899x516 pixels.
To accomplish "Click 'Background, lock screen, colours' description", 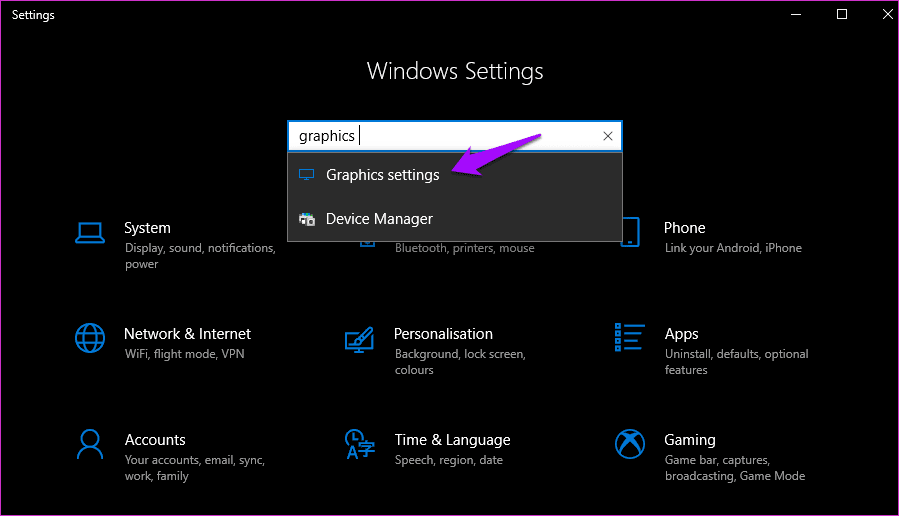I will pyautogui.click(x=460, y=362).
